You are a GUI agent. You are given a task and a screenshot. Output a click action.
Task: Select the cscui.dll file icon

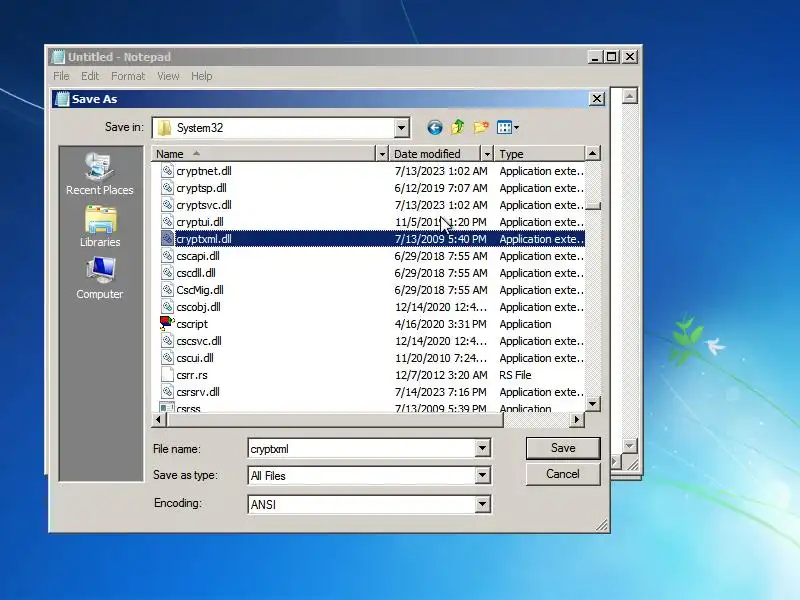[x=167, y=358]
